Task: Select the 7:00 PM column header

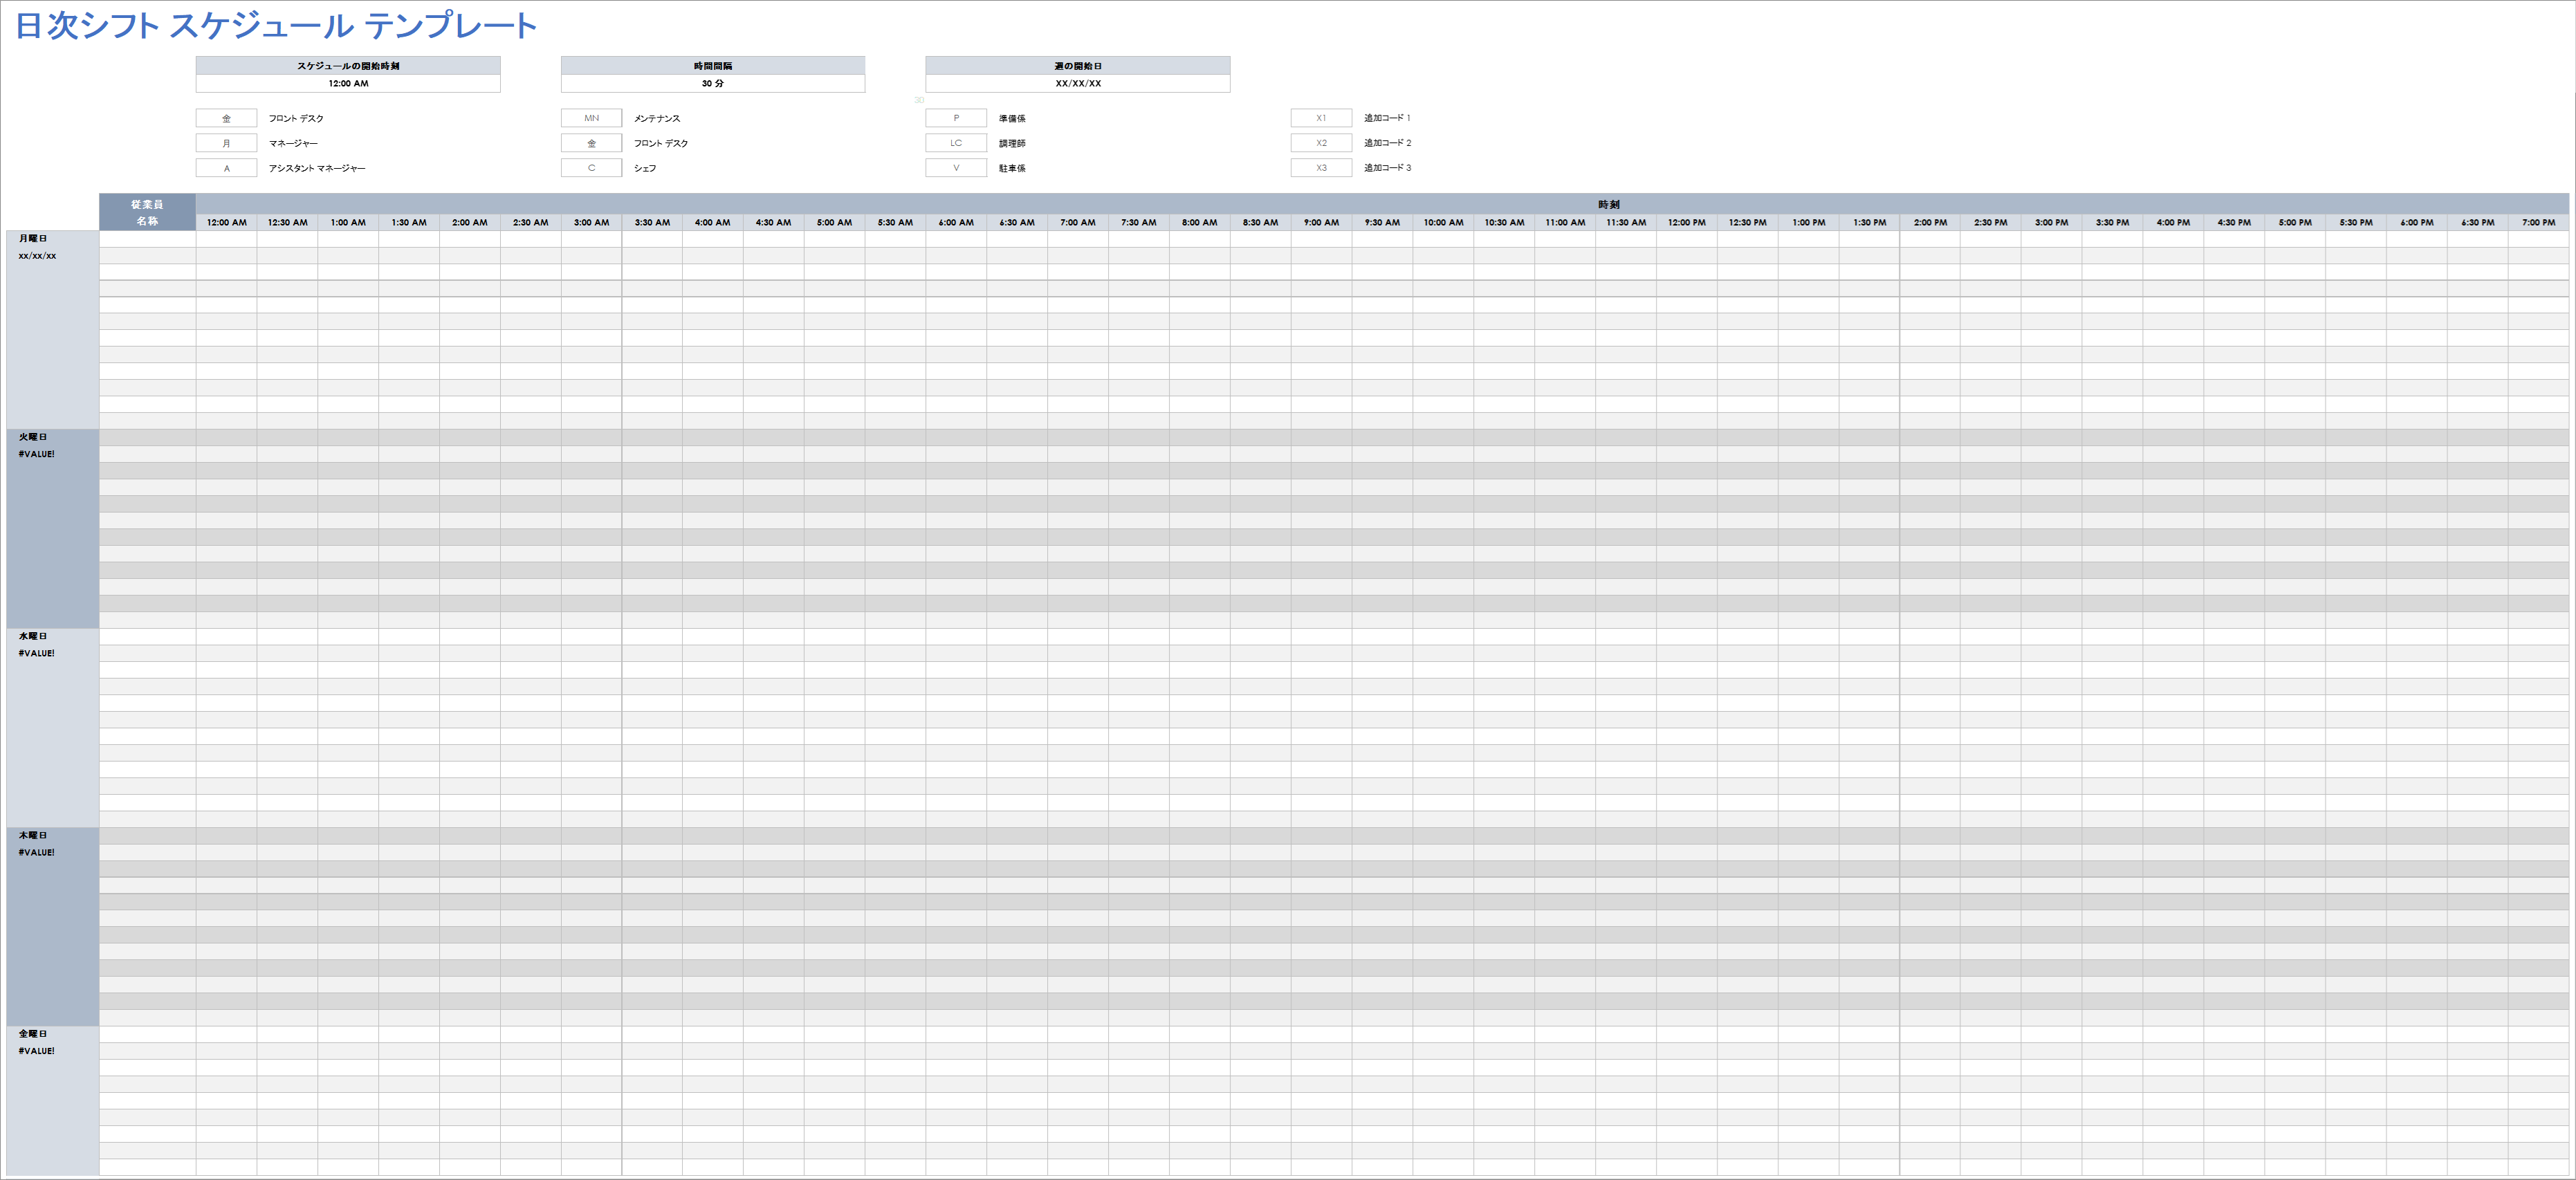Action: click(2538, 222)
